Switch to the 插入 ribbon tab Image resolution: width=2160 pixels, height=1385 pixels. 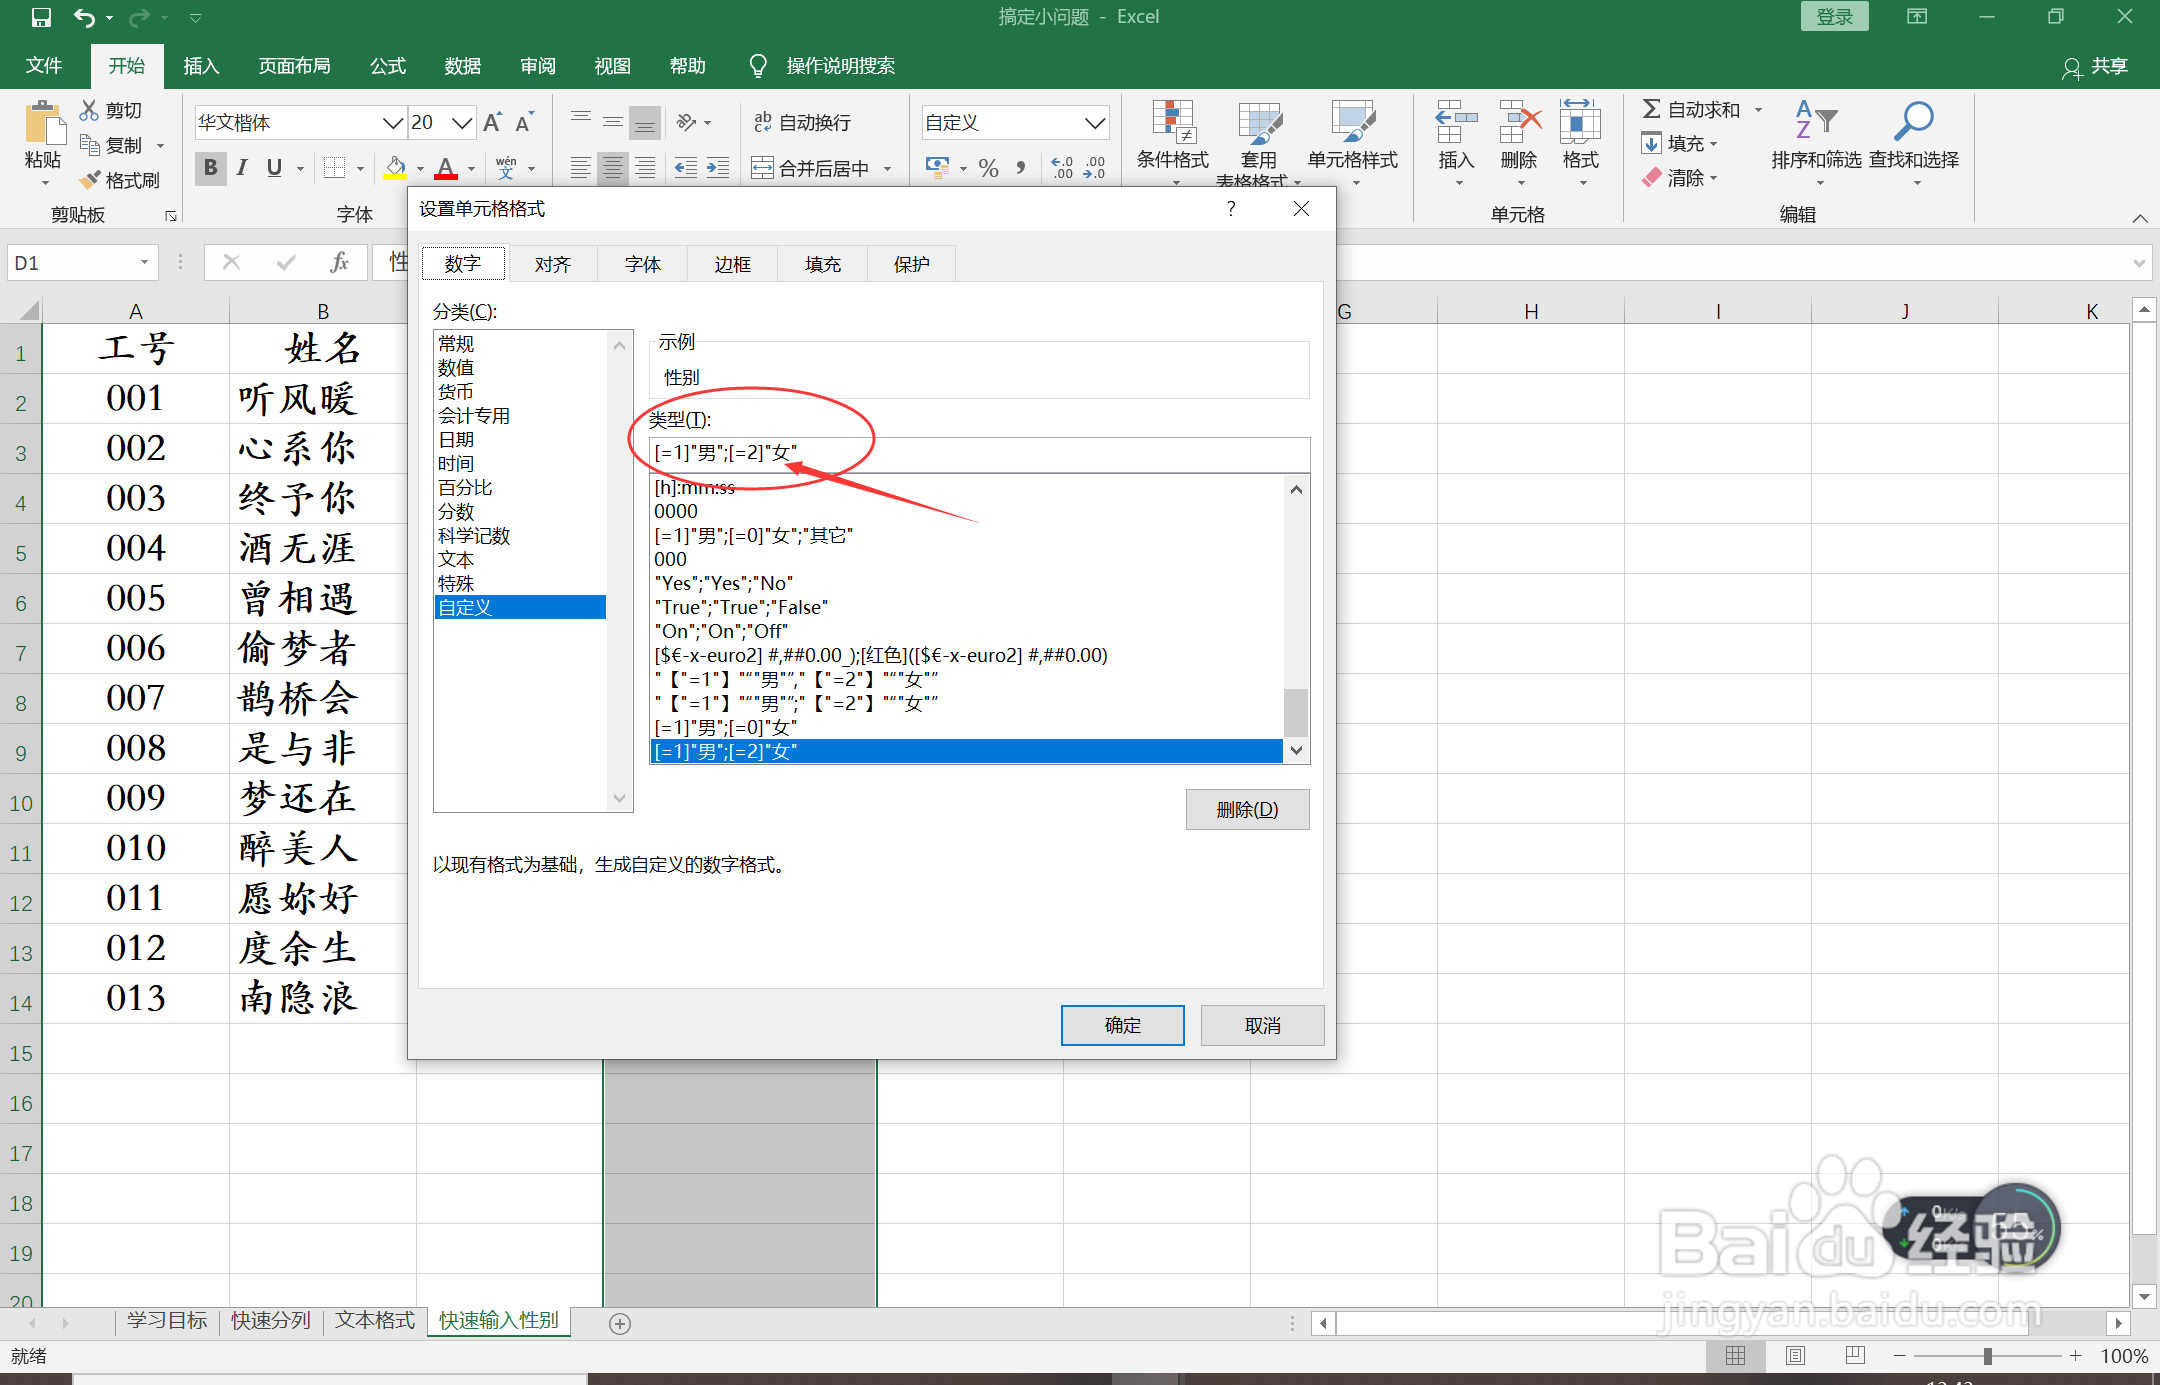coord(201,65)
